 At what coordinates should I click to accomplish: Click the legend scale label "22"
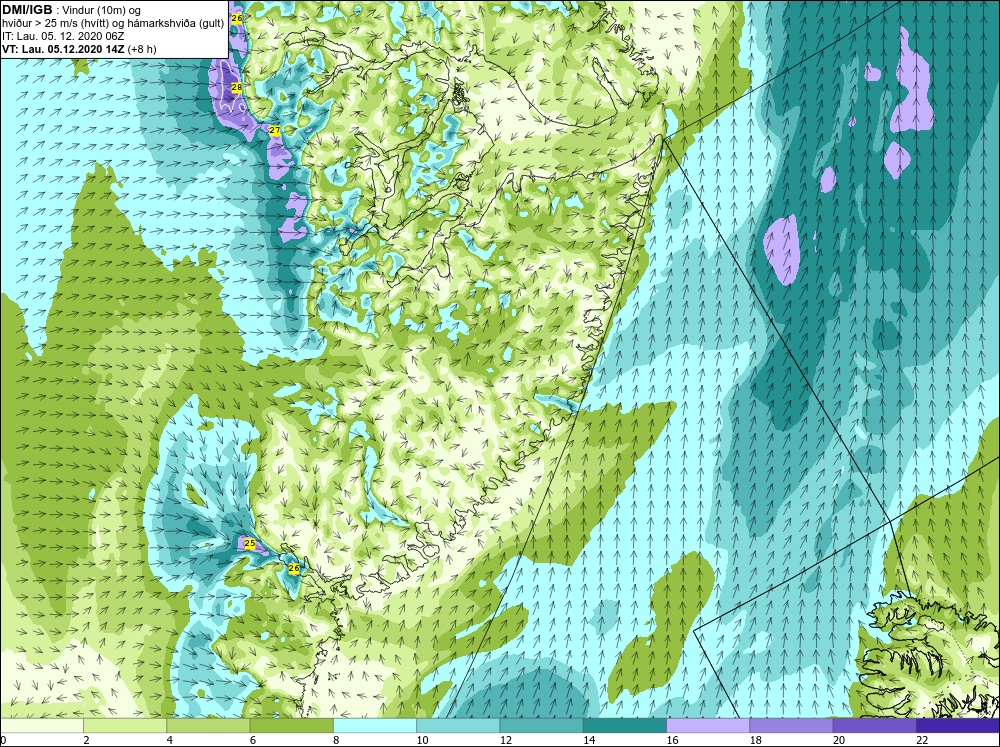click(x=922, y=740)
